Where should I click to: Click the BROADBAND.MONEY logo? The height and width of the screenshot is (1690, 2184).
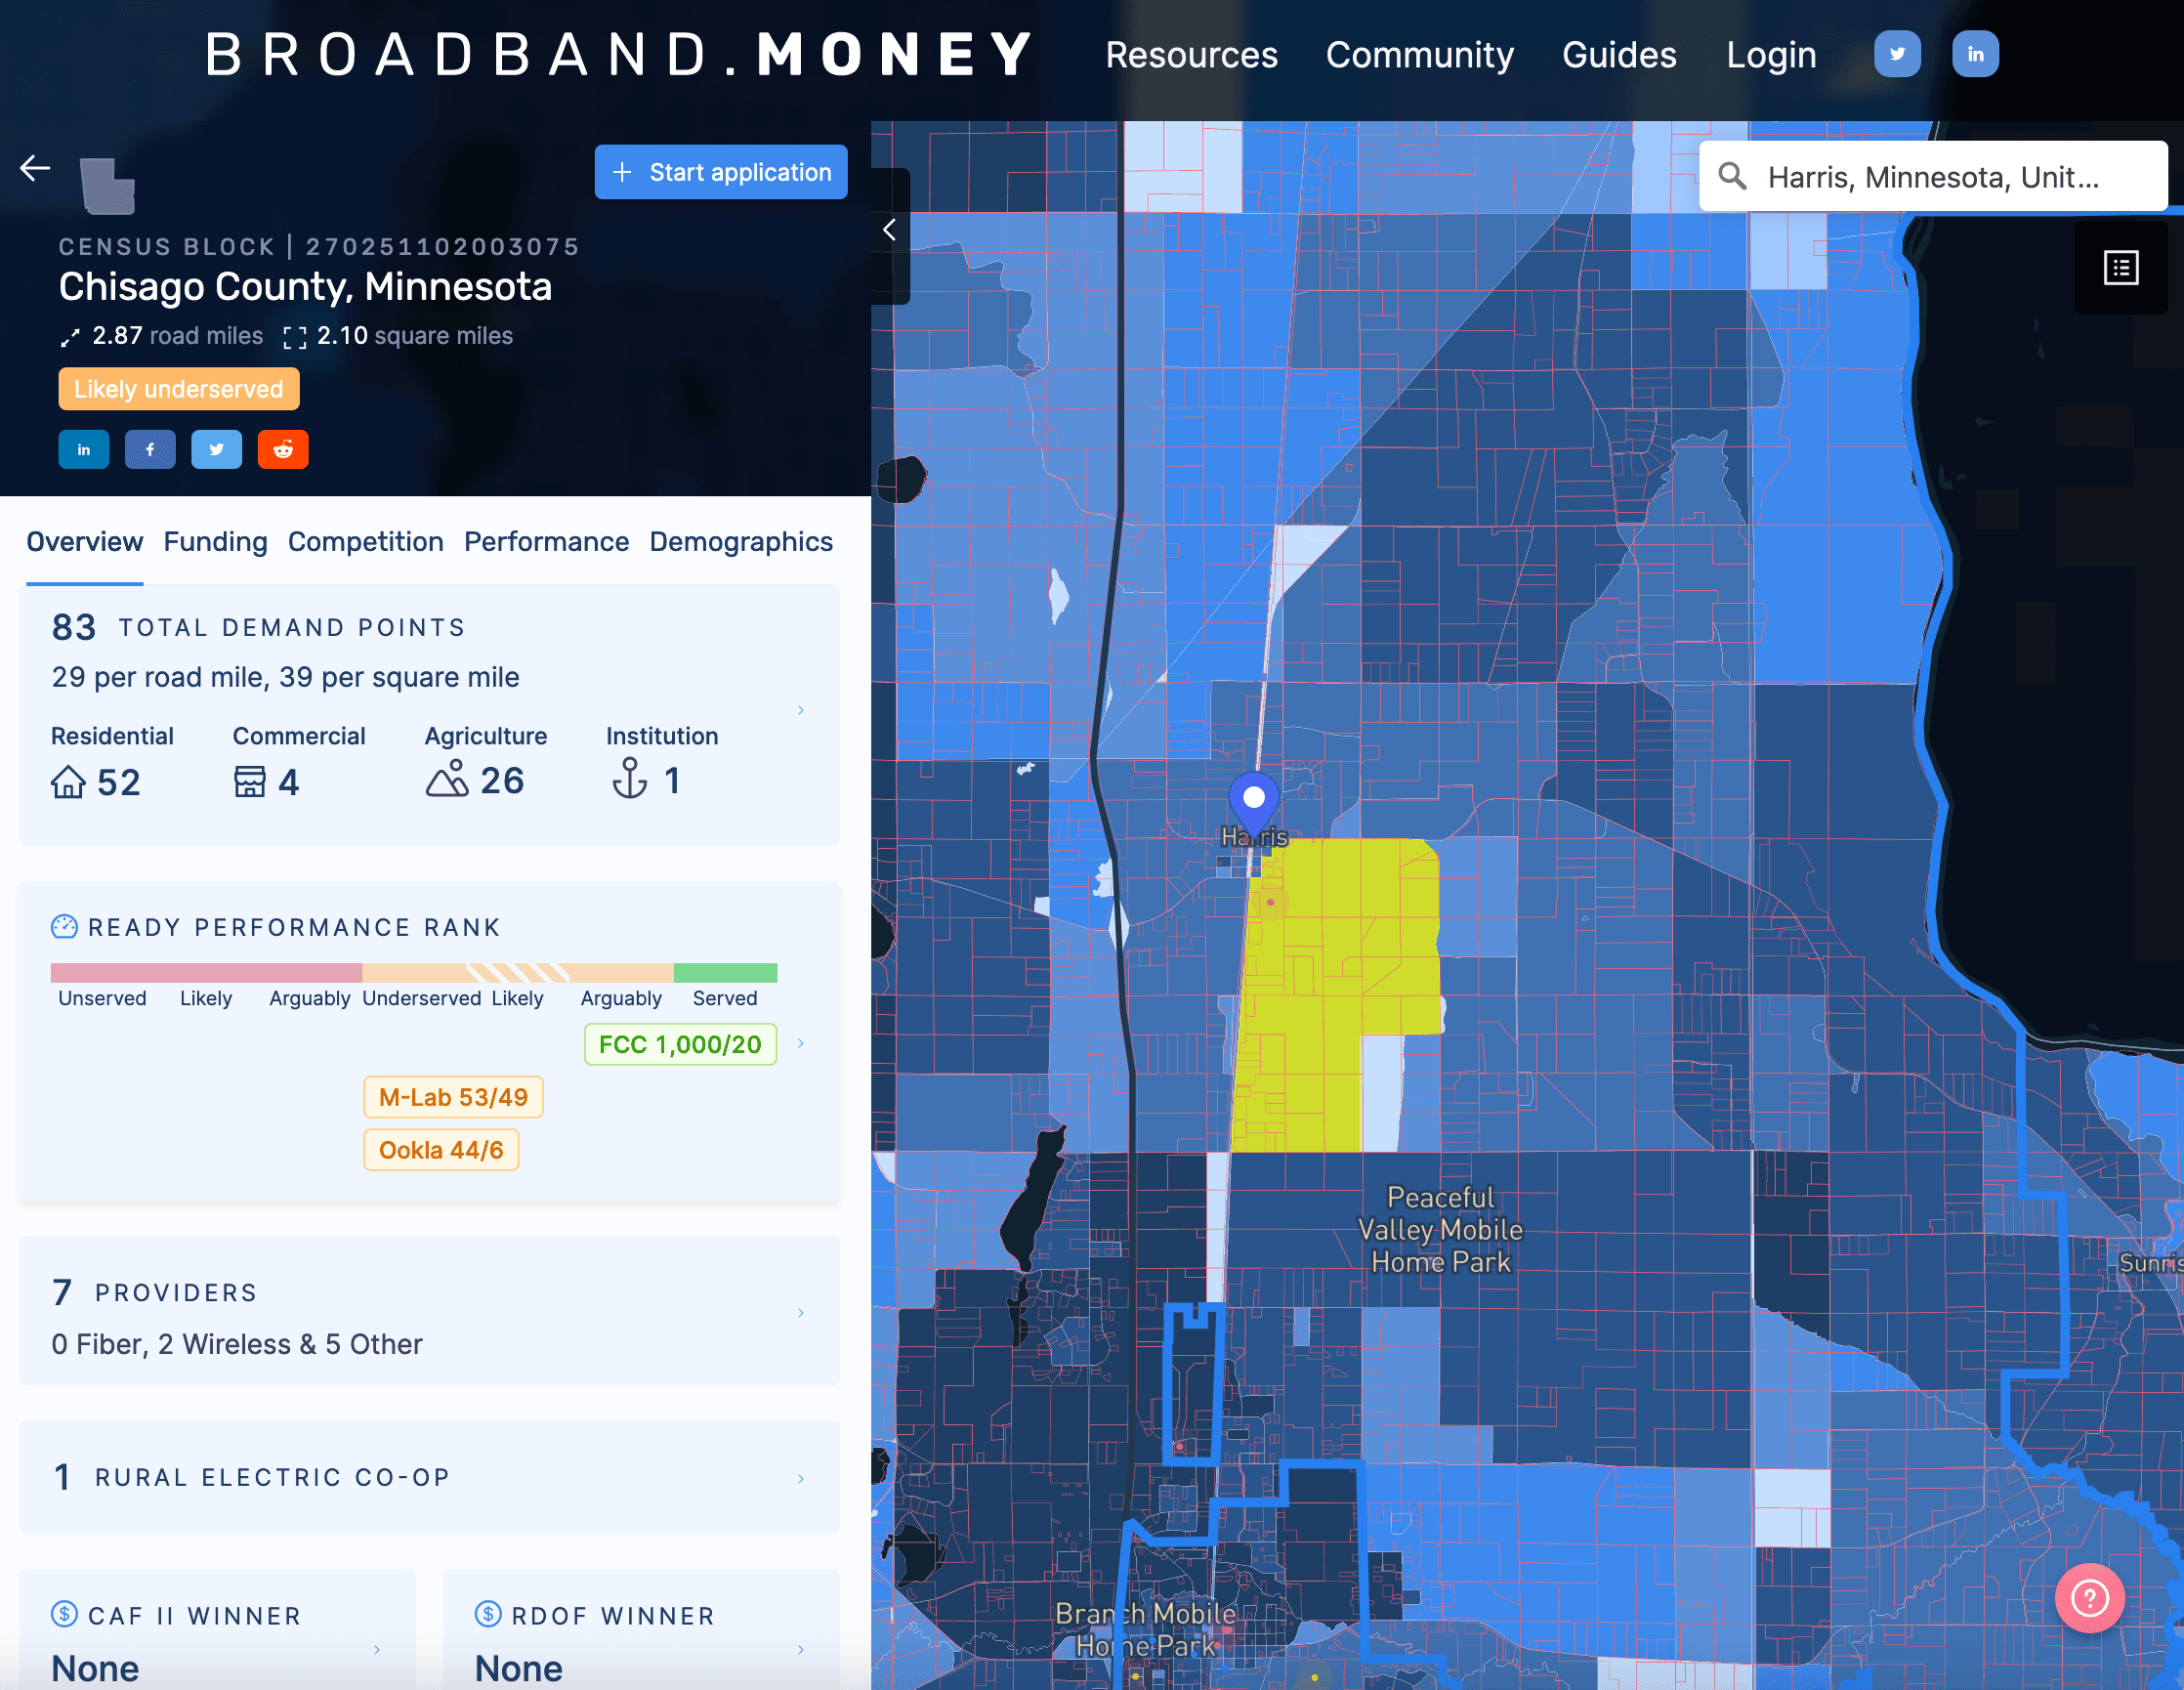coord(620,54)
